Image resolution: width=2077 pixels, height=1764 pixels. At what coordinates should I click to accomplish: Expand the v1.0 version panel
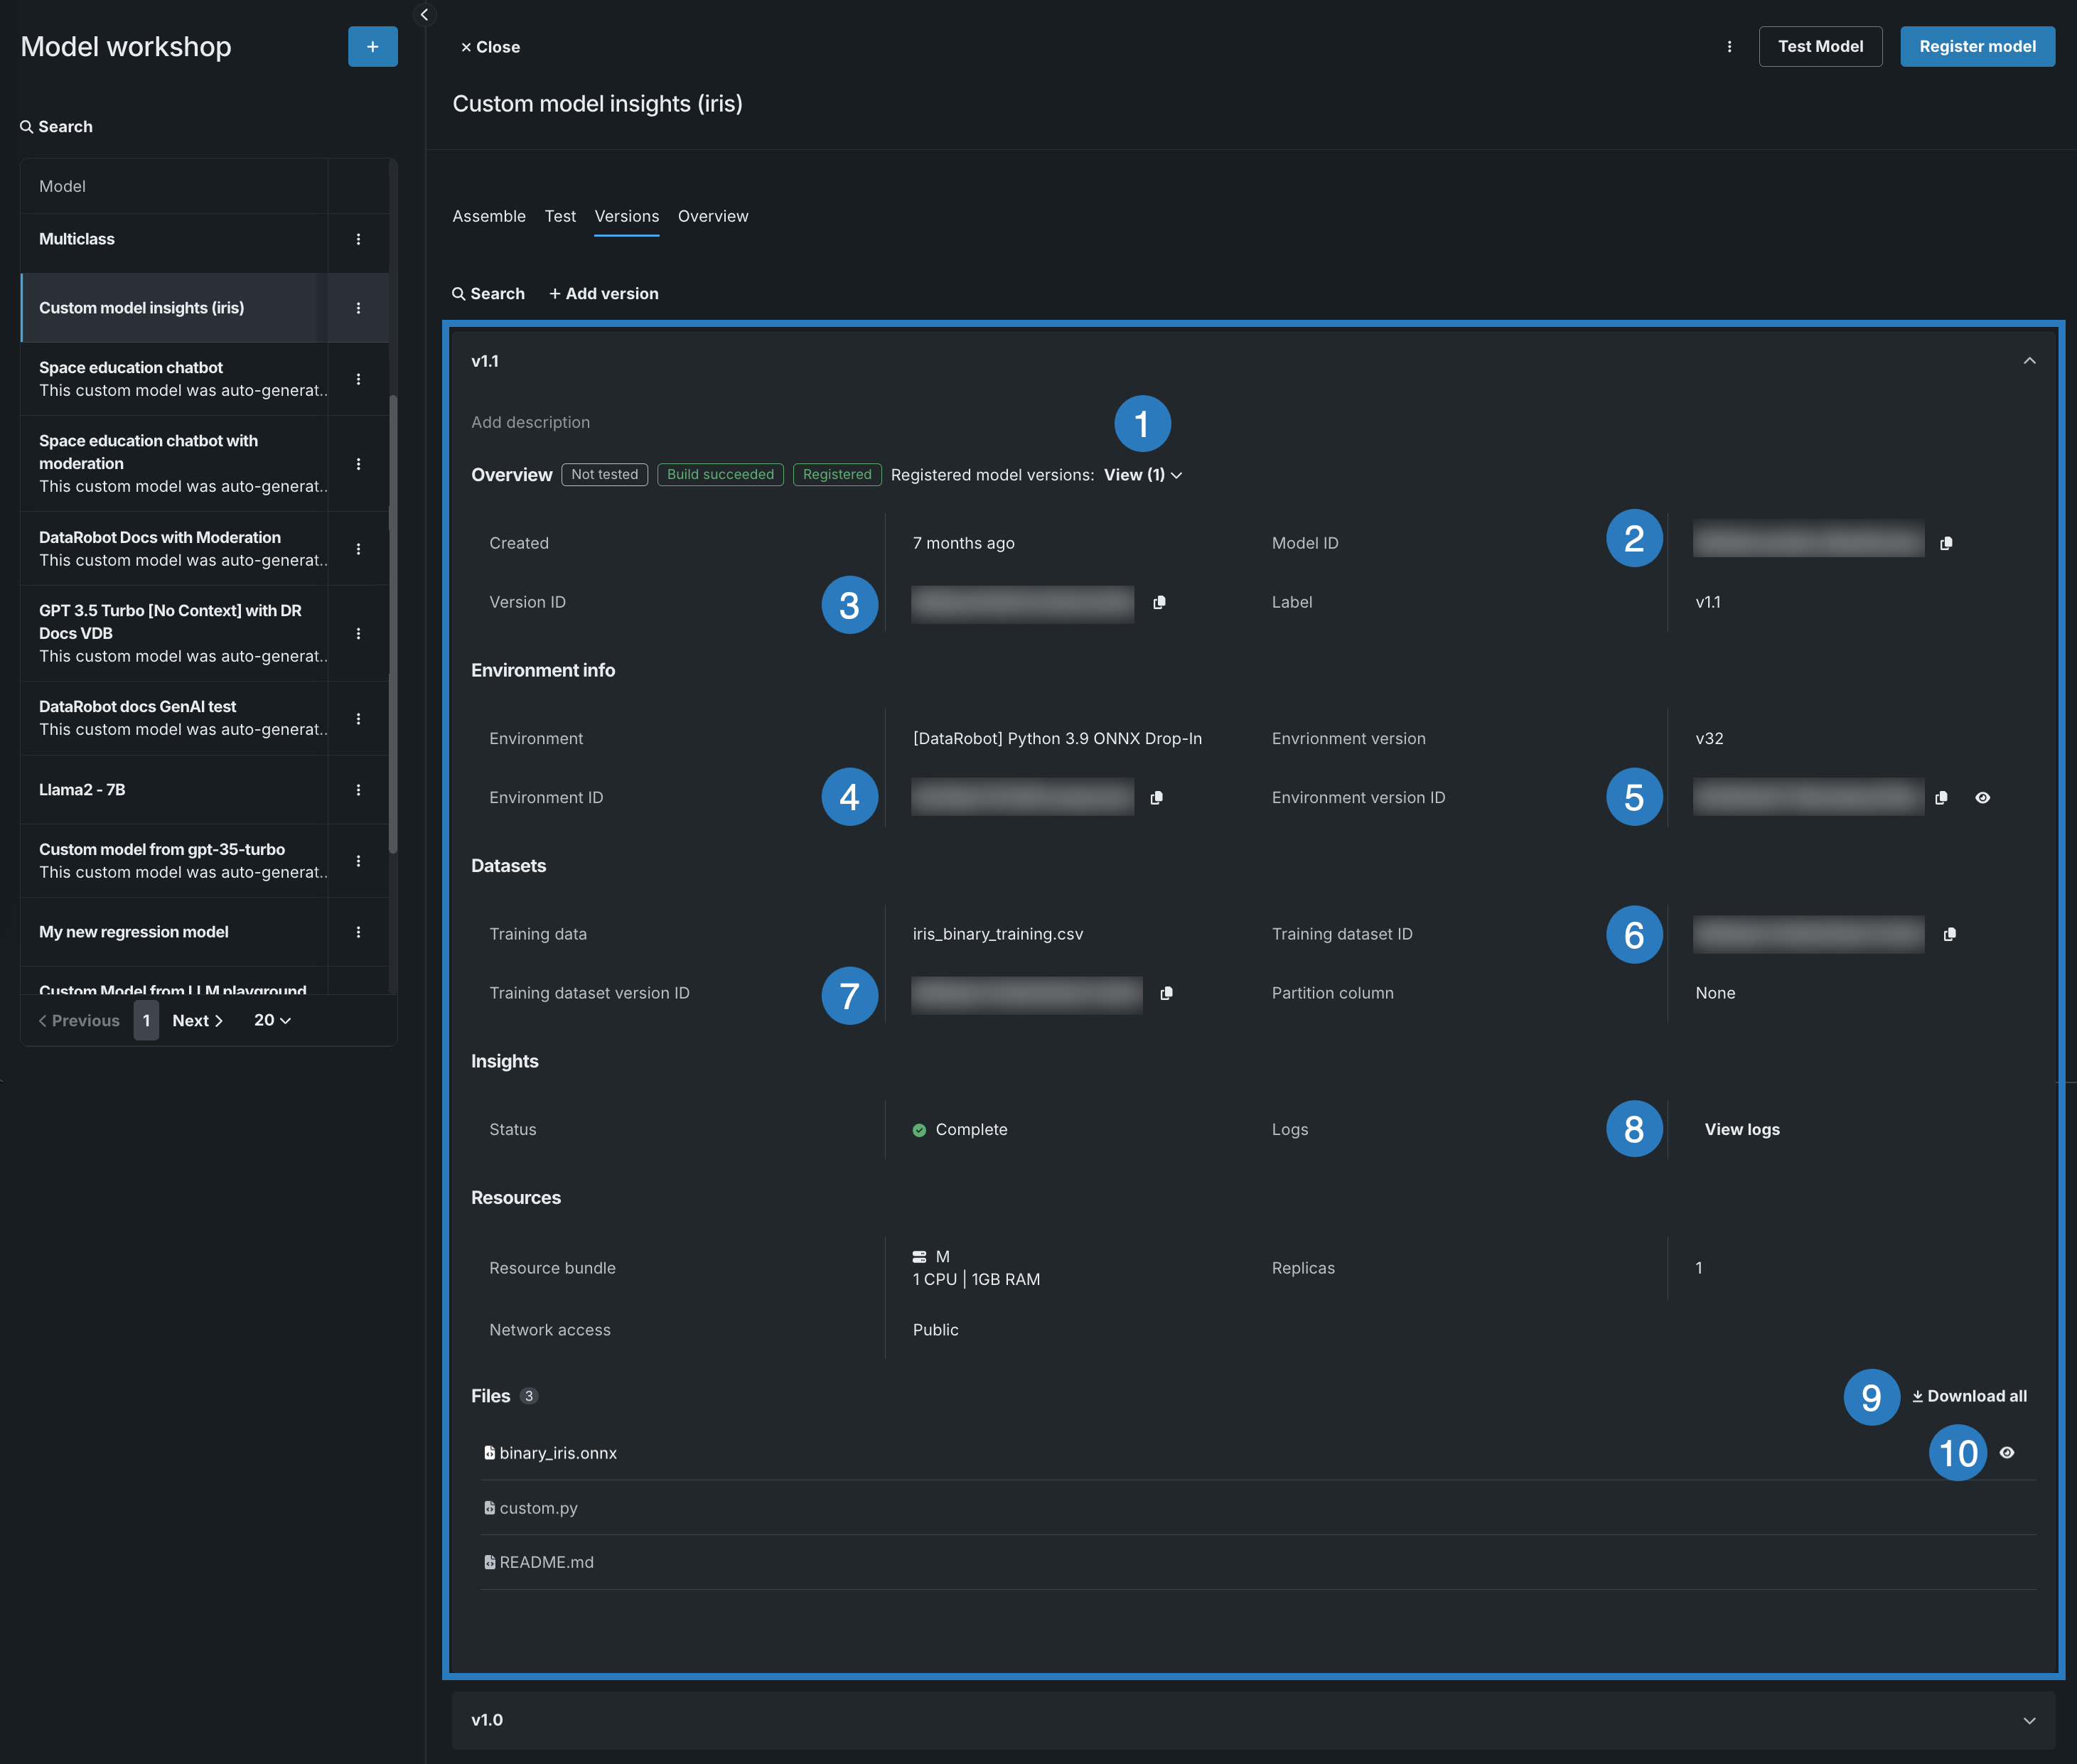2029,1720
